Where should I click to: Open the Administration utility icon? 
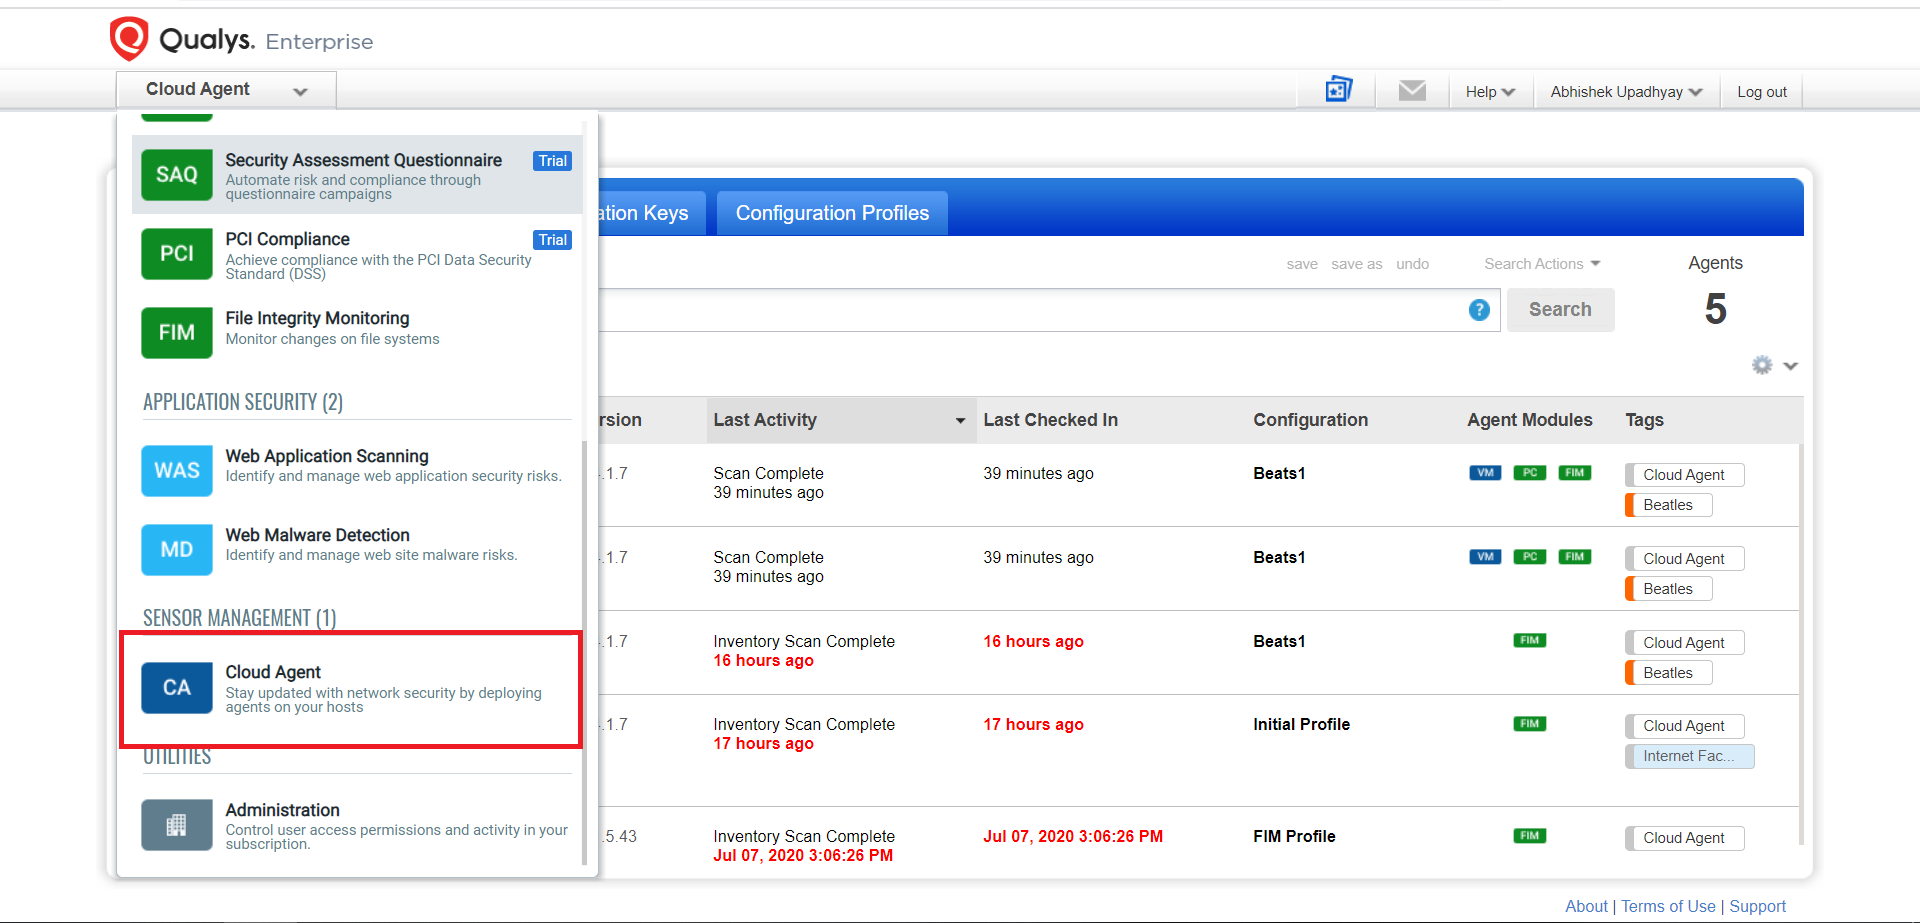[177, 825]
